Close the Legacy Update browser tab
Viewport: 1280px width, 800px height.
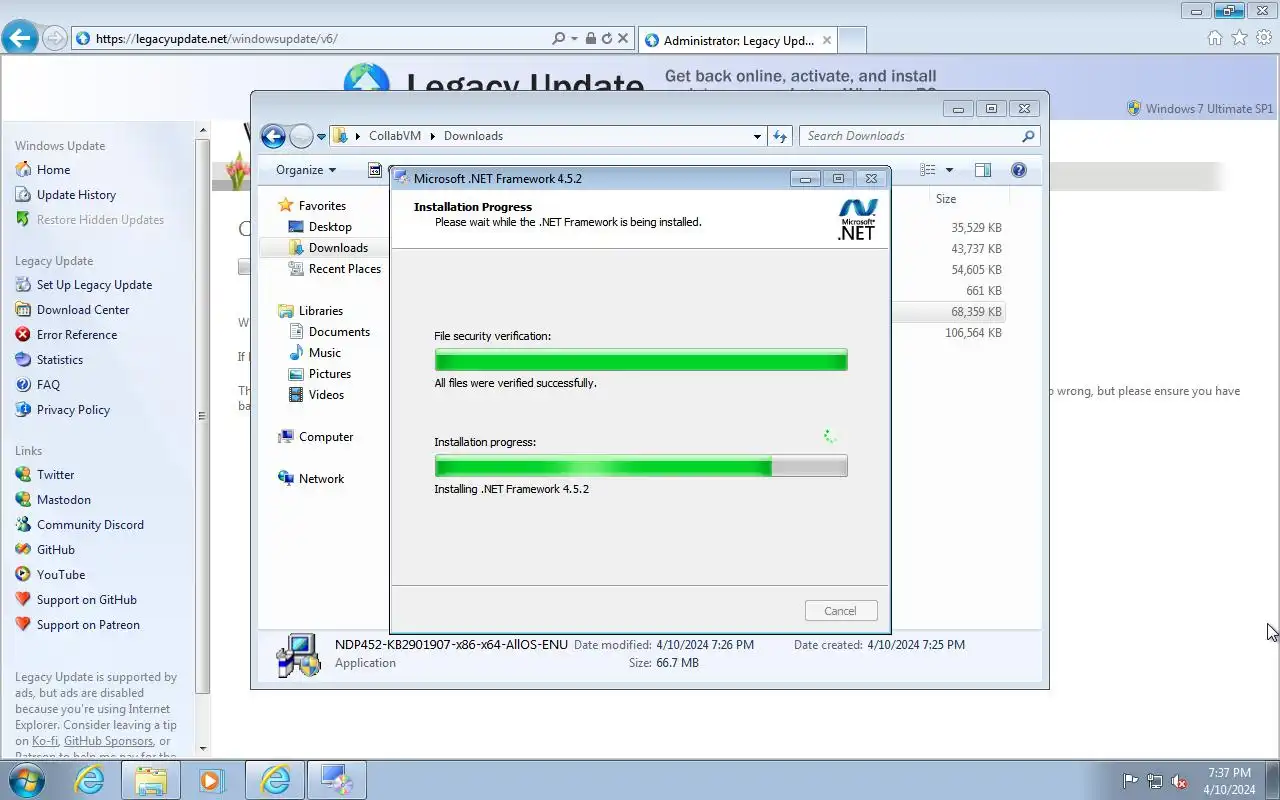pos(826,40)
